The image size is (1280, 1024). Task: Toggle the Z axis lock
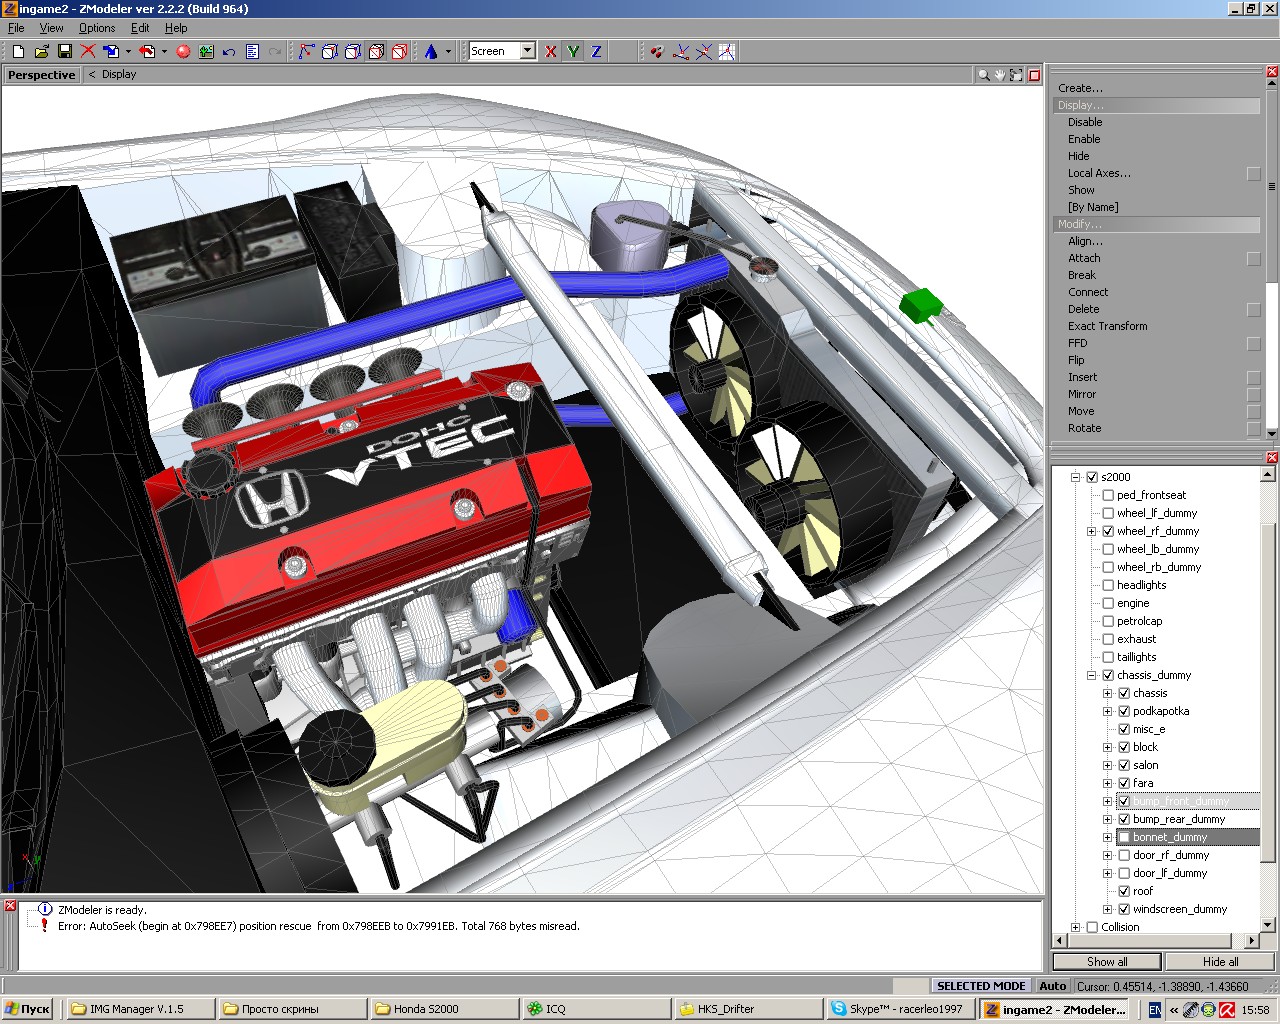pos(597,51)
